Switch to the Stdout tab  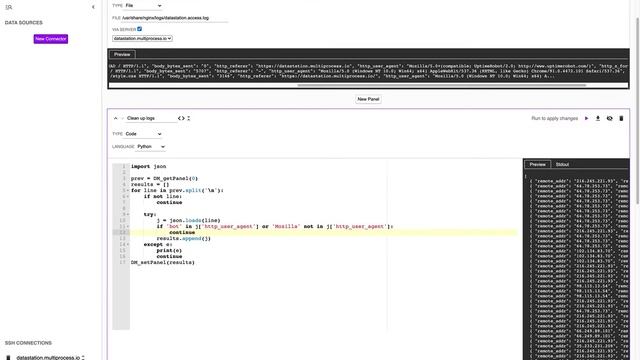pos(562,164)
